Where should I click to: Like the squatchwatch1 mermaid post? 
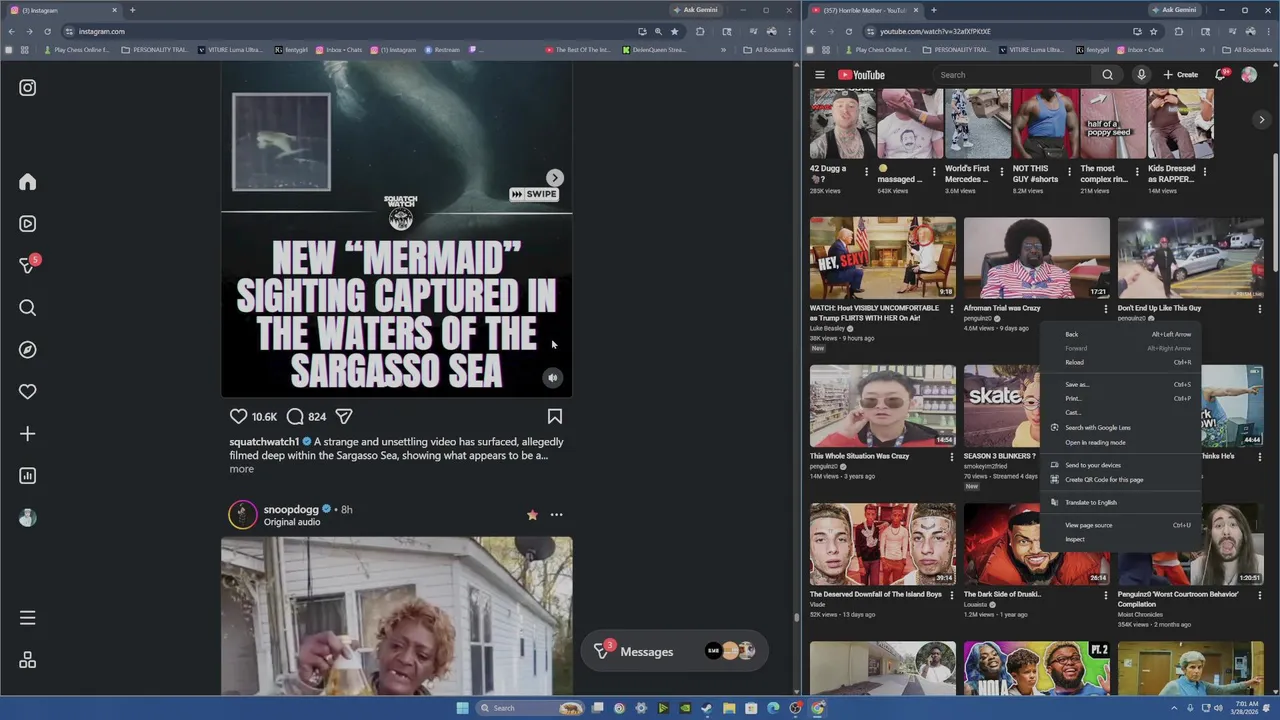[x=238, y=416]
